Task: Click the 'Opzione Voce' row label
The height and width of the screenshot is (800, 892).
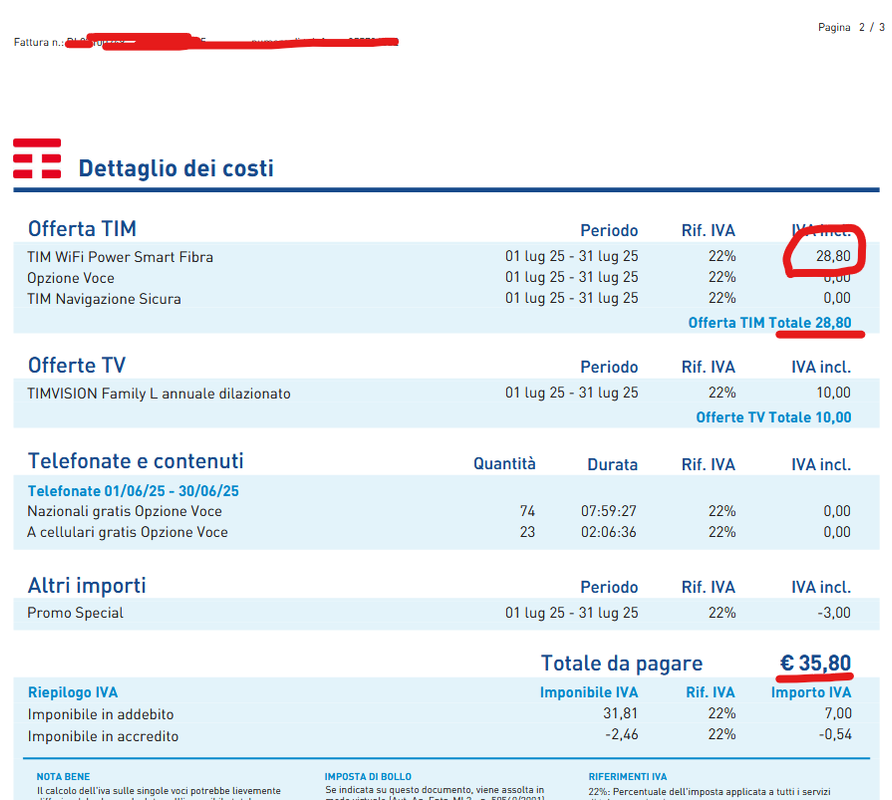Action: pyautogui.click(x=71, y=278)
